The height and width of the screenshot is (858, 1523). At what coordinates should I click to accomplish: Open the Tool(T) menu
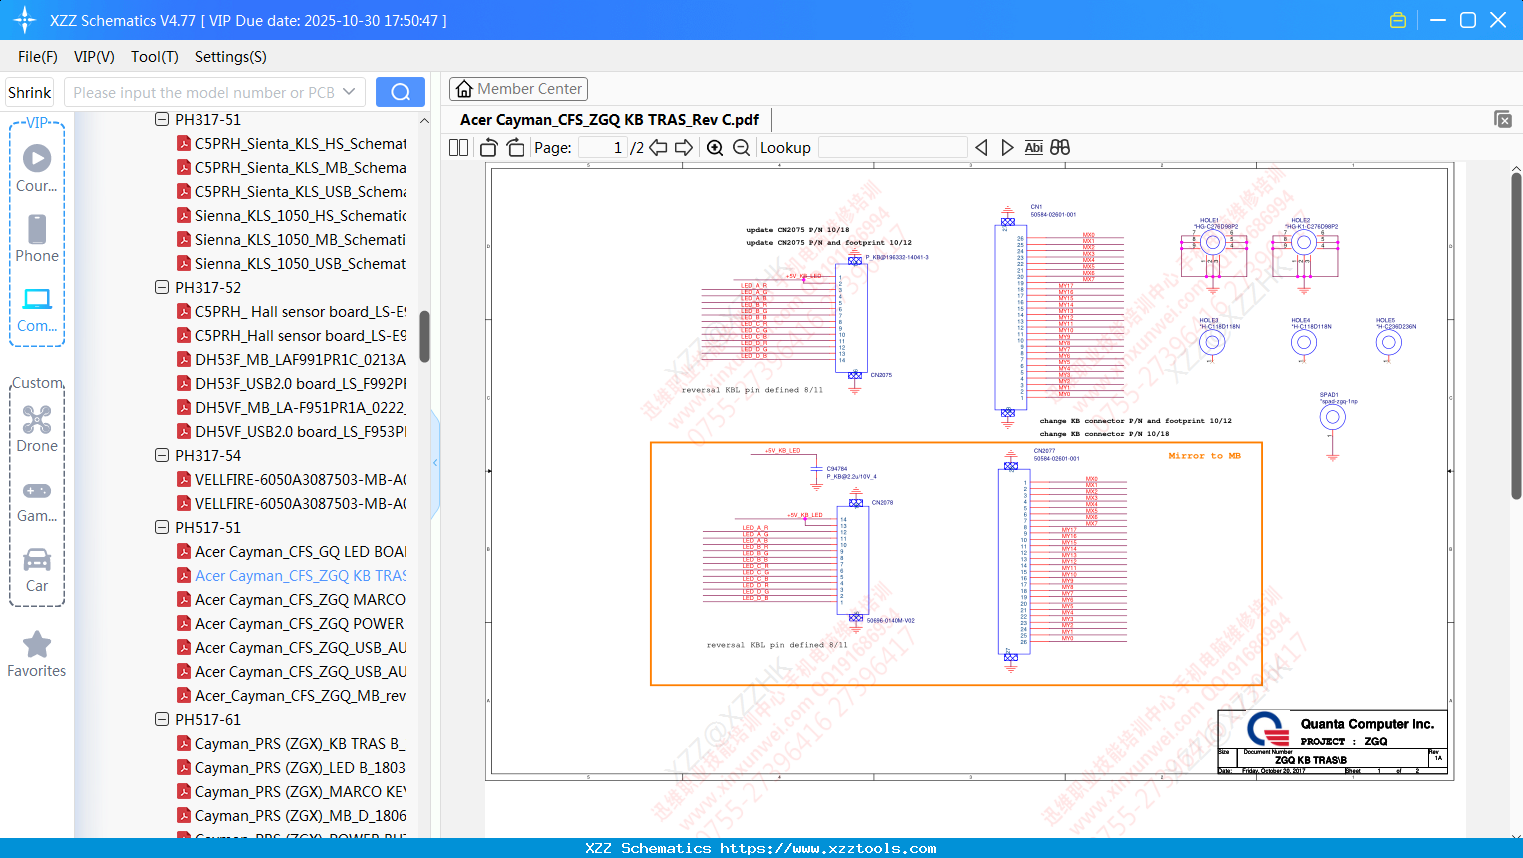pyautogui.click(x=155, y=57)
